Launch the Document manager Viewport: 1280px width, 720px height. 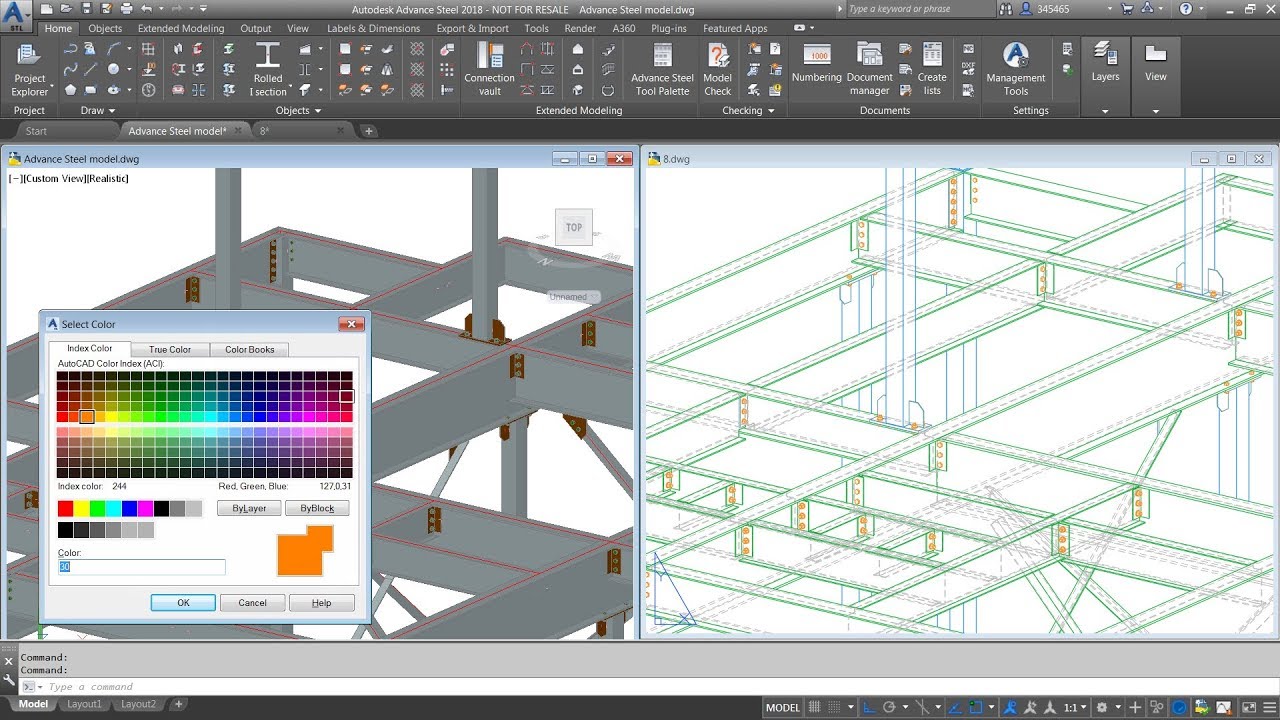click(869, 70)
